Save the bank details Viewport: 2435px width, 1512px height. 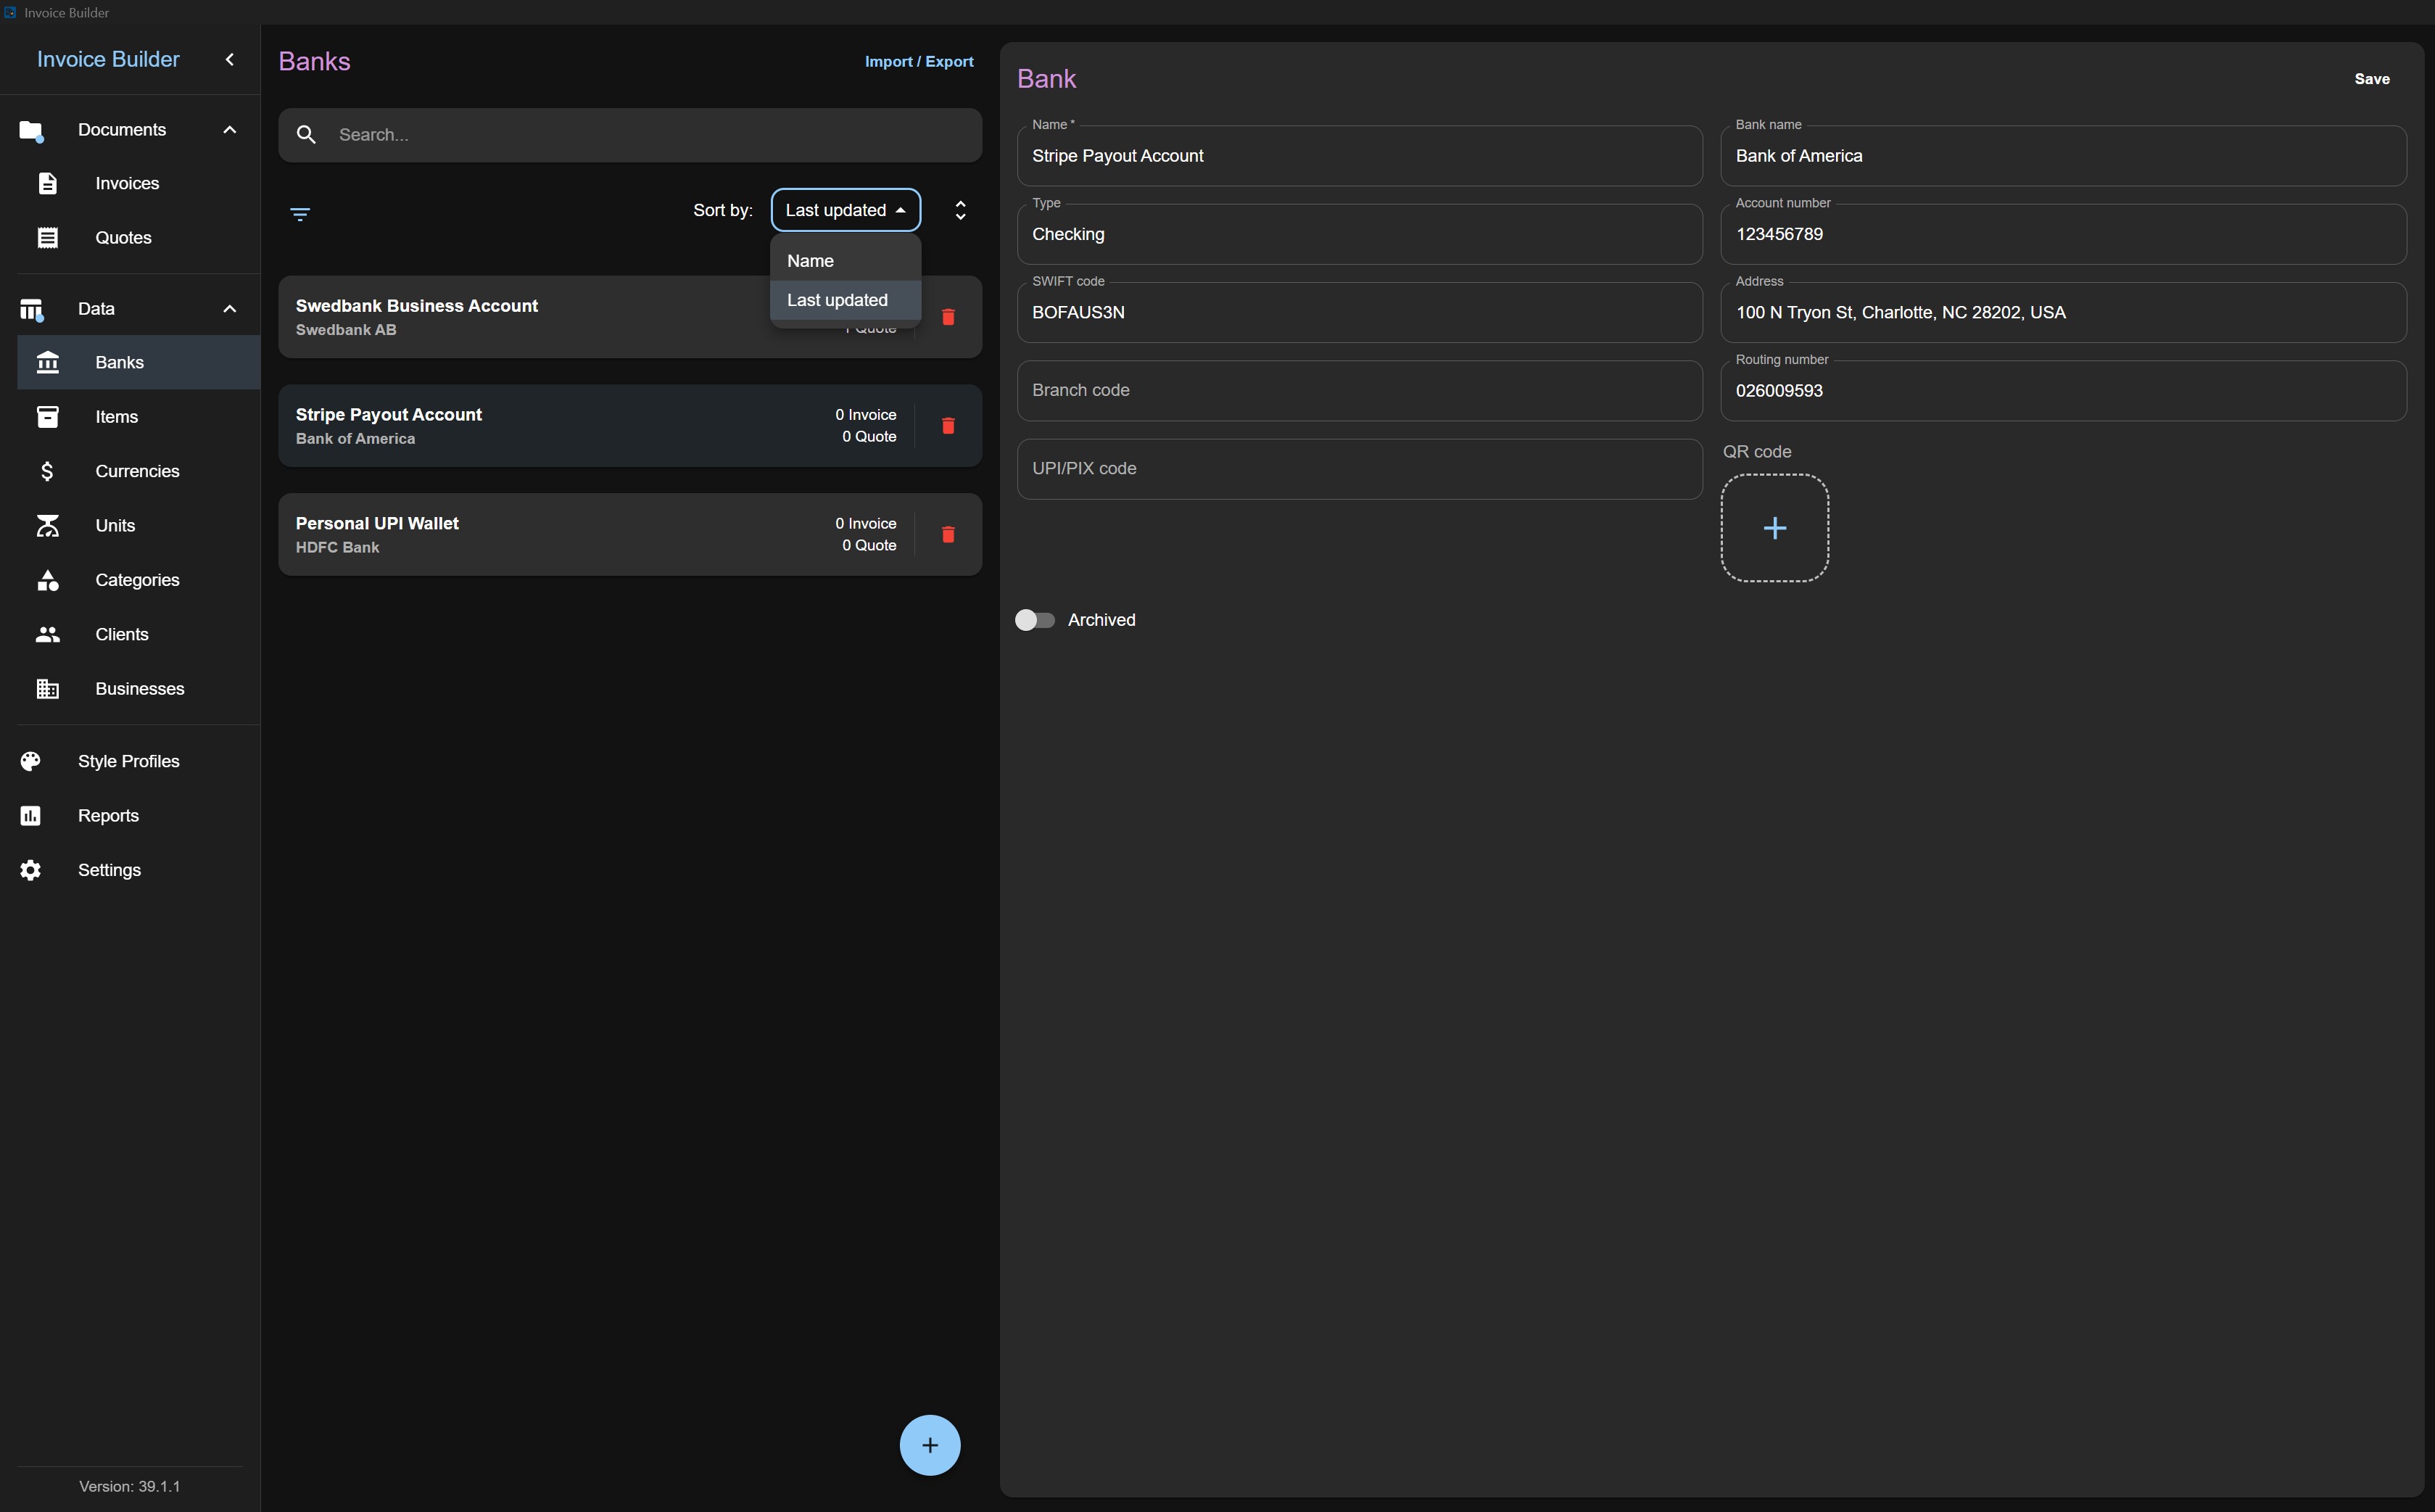(2372, 79)
